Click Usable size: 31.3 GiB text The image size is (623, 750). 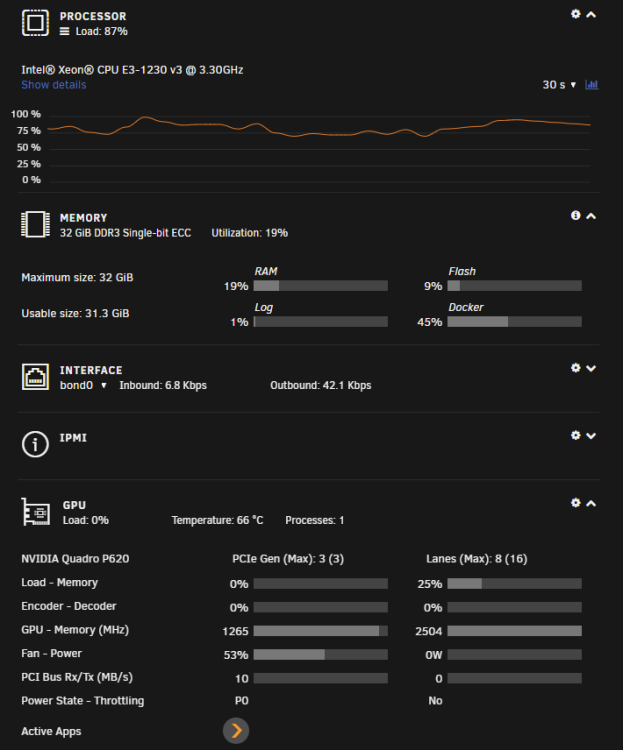tap(75, 313)
